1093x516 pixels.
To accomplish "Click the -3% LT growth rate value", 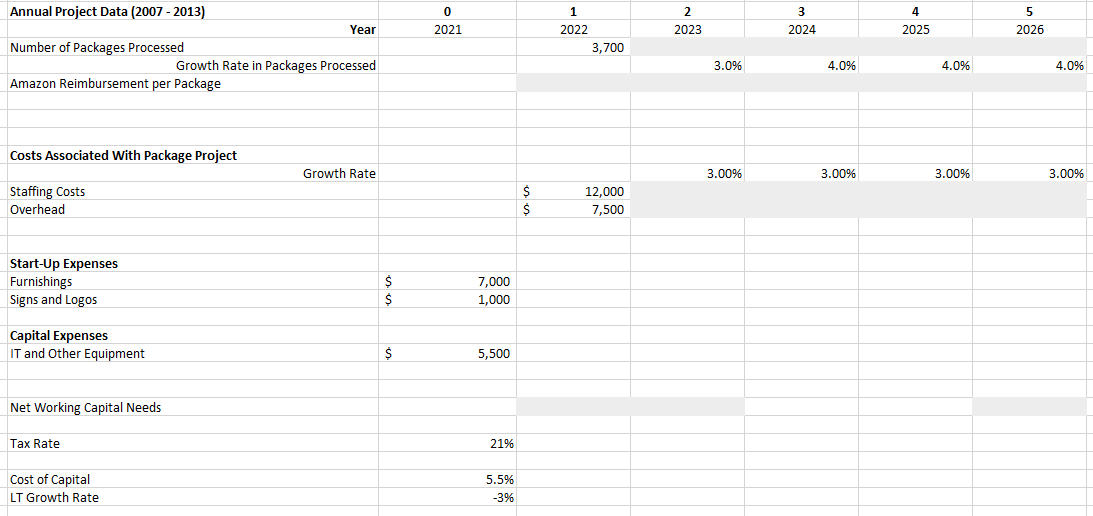I will coord(505,498).
